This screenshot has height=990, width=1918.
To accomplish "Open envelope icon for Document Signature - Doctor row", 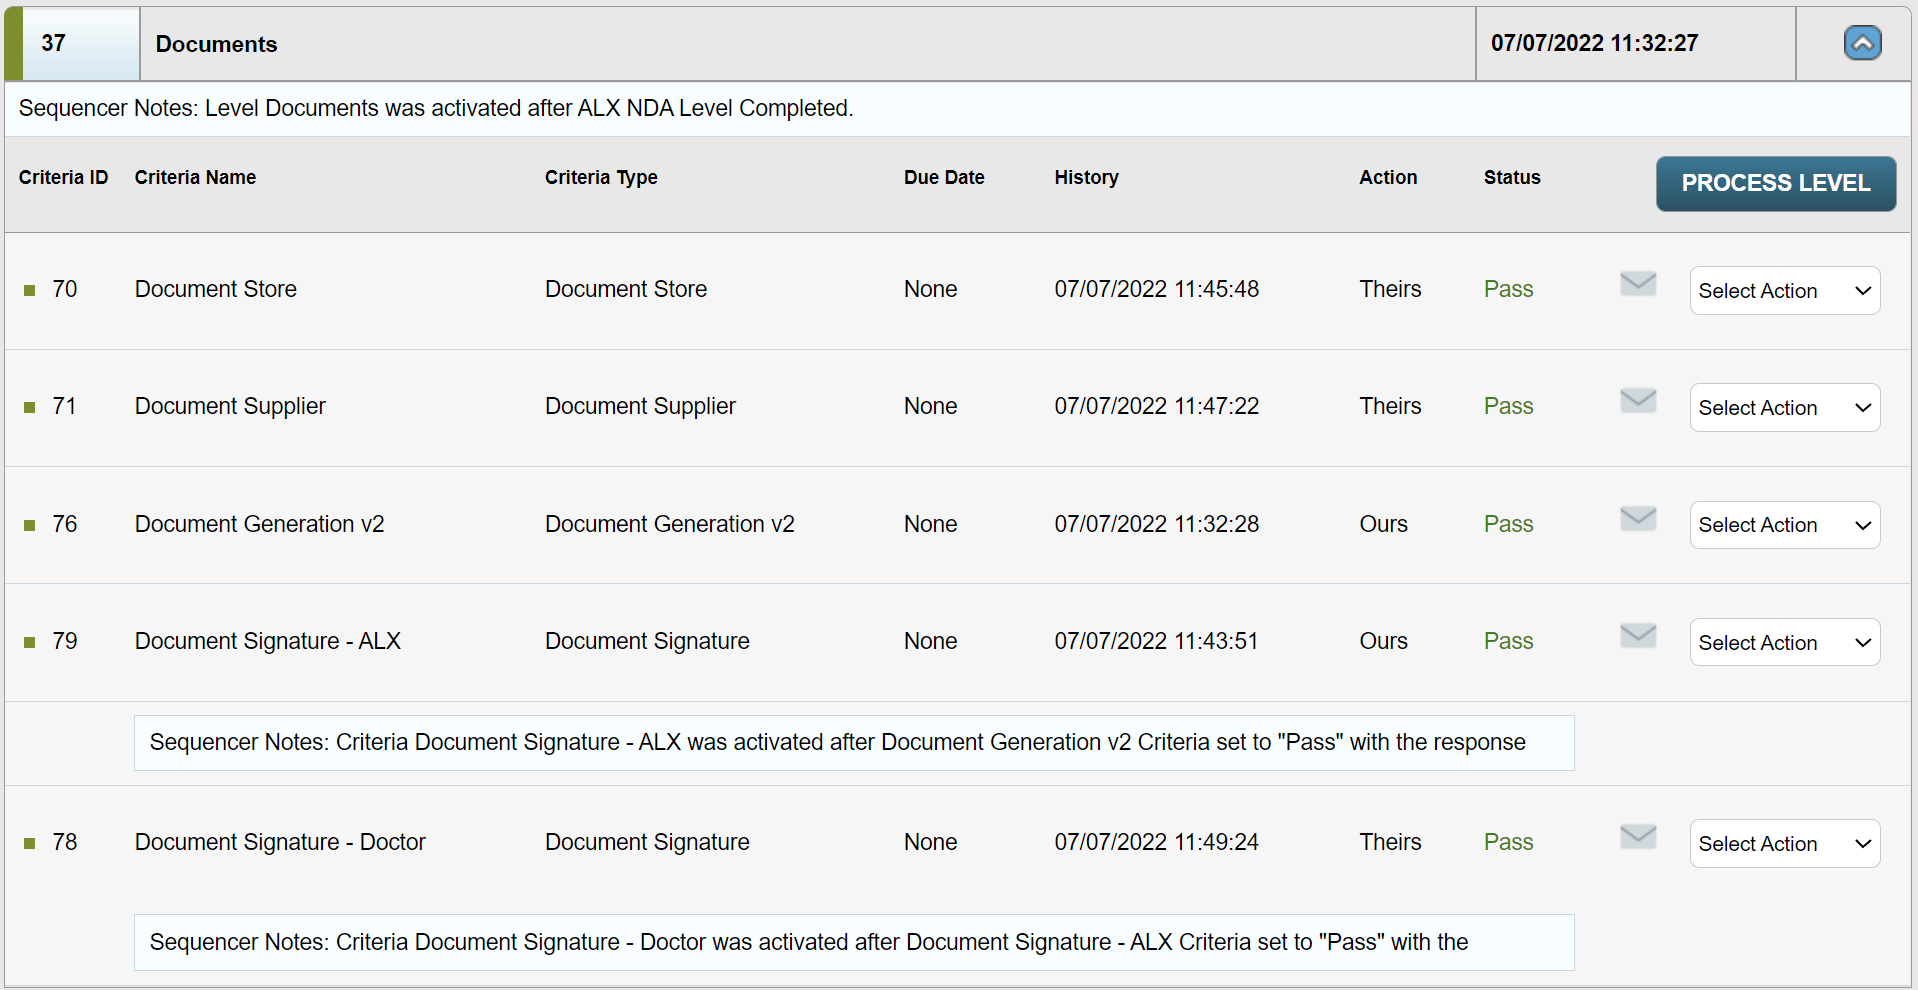I will tap(1638, 837).
